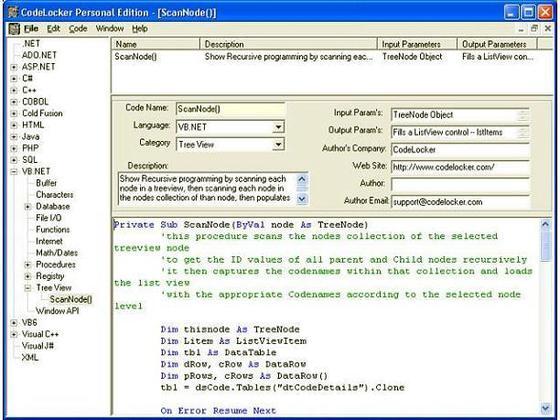Image resolution: width=560 pixels, height=420 pixels.
Task: Click the code editor scroll down arrow
Action: click(545, 408)
